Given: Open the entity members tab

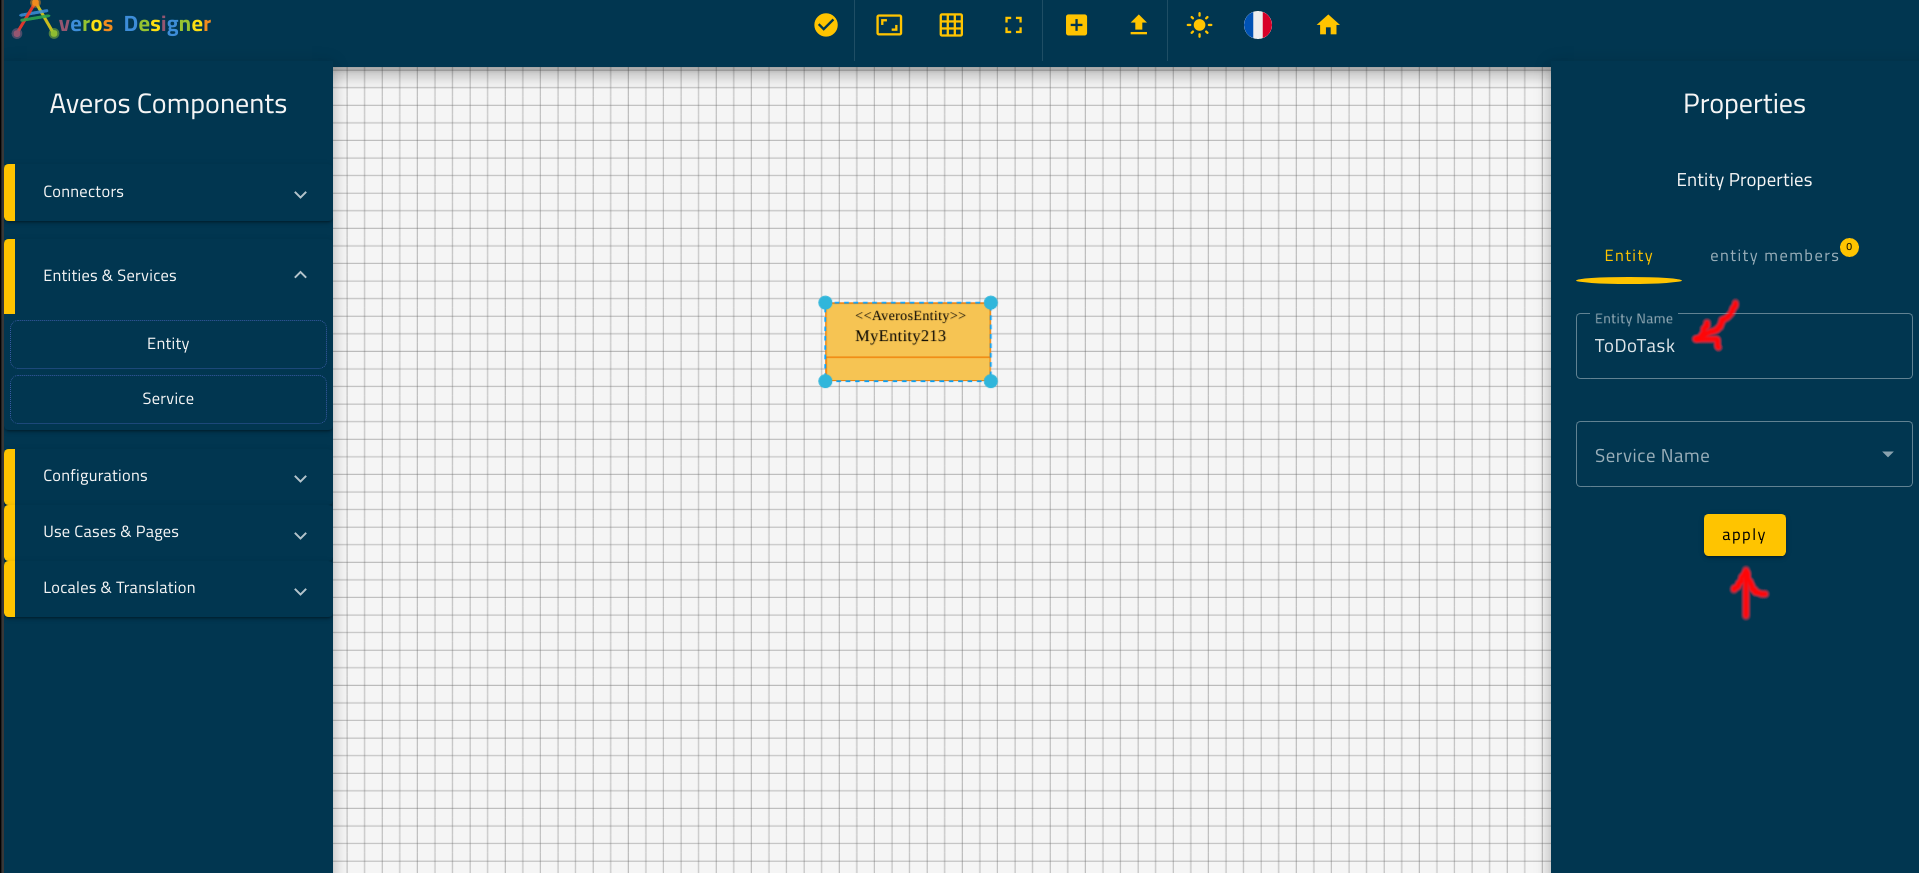Looking at the screenshot, I should tap(1774, 256).
